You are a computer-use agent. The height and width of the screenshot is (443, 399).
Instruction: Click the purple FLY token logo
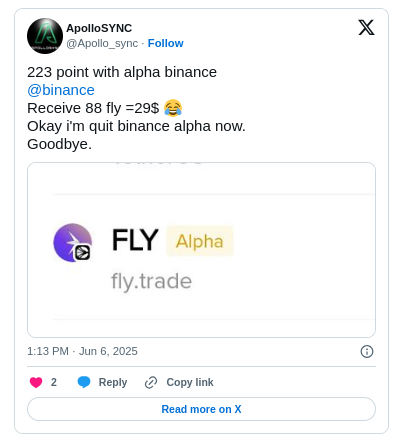pyautogui.click(x=73, y=243)
